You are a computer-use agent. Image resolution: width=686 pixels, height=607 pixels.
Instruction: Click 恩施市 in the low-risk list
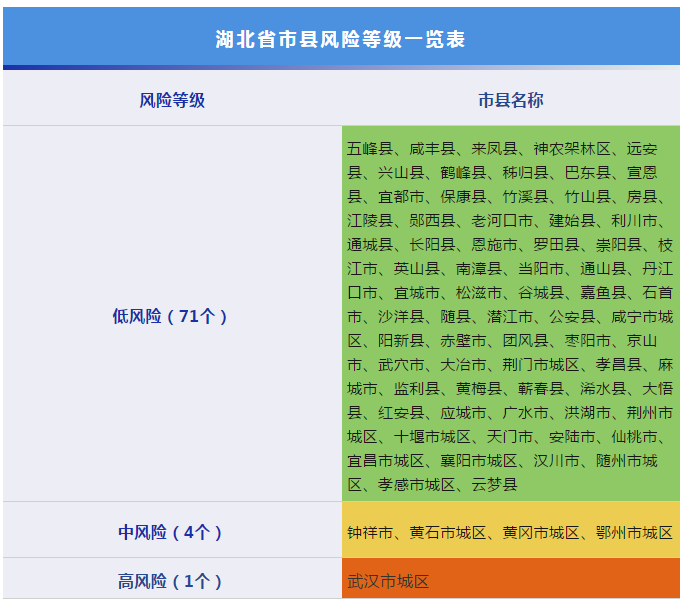(494, 245)
